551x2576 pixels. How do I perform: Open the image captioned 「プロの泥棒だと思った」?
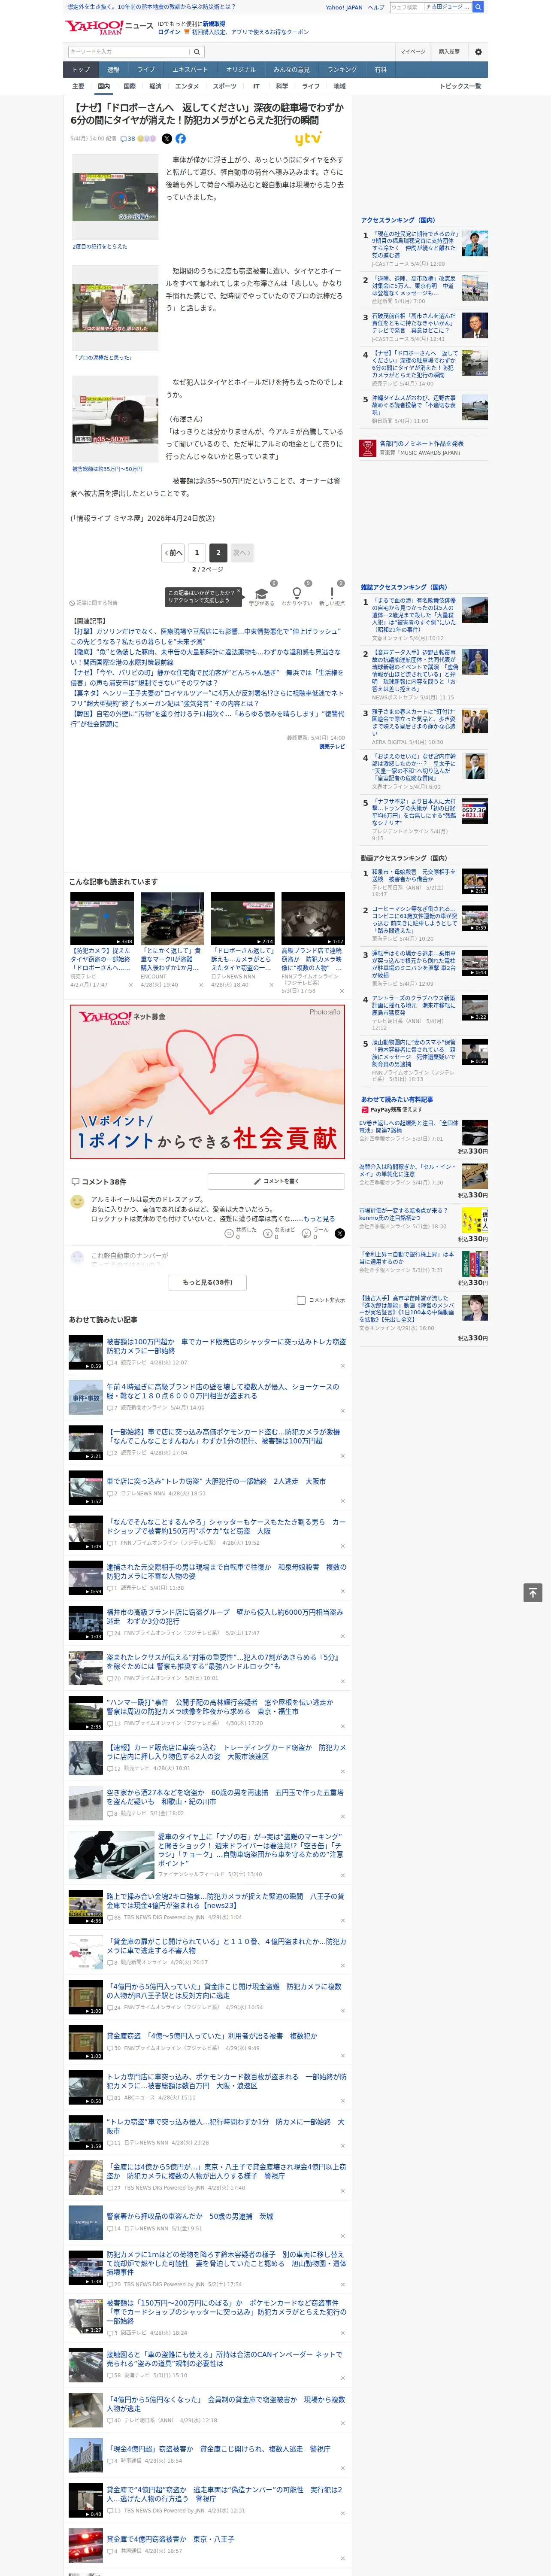pos(115,308)
